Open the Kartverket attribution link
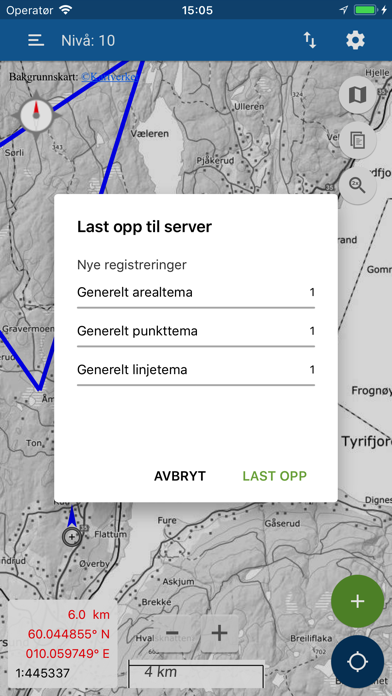 click(110, 77)
